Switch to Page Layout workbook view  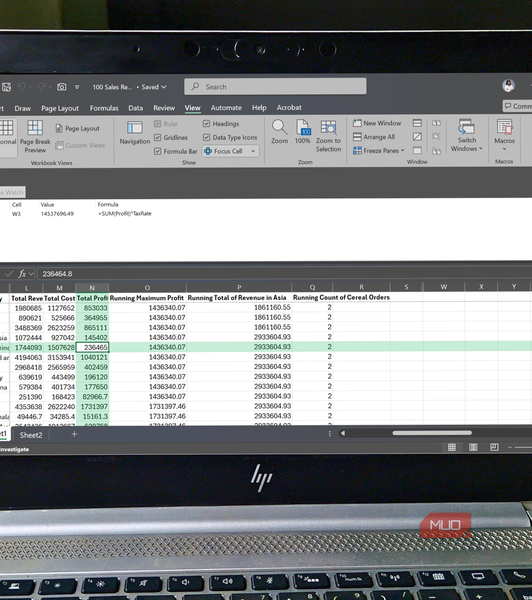(78, 129)
